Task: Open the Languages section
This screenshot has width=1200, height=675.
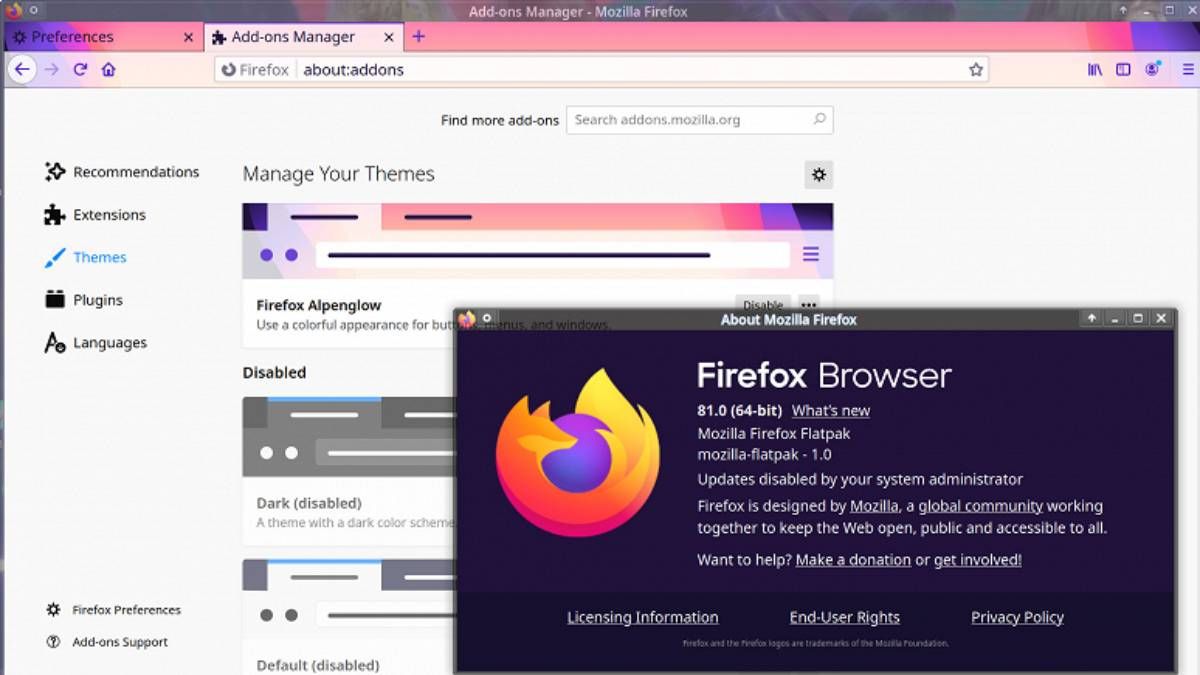Action: [x=106, y=342]
